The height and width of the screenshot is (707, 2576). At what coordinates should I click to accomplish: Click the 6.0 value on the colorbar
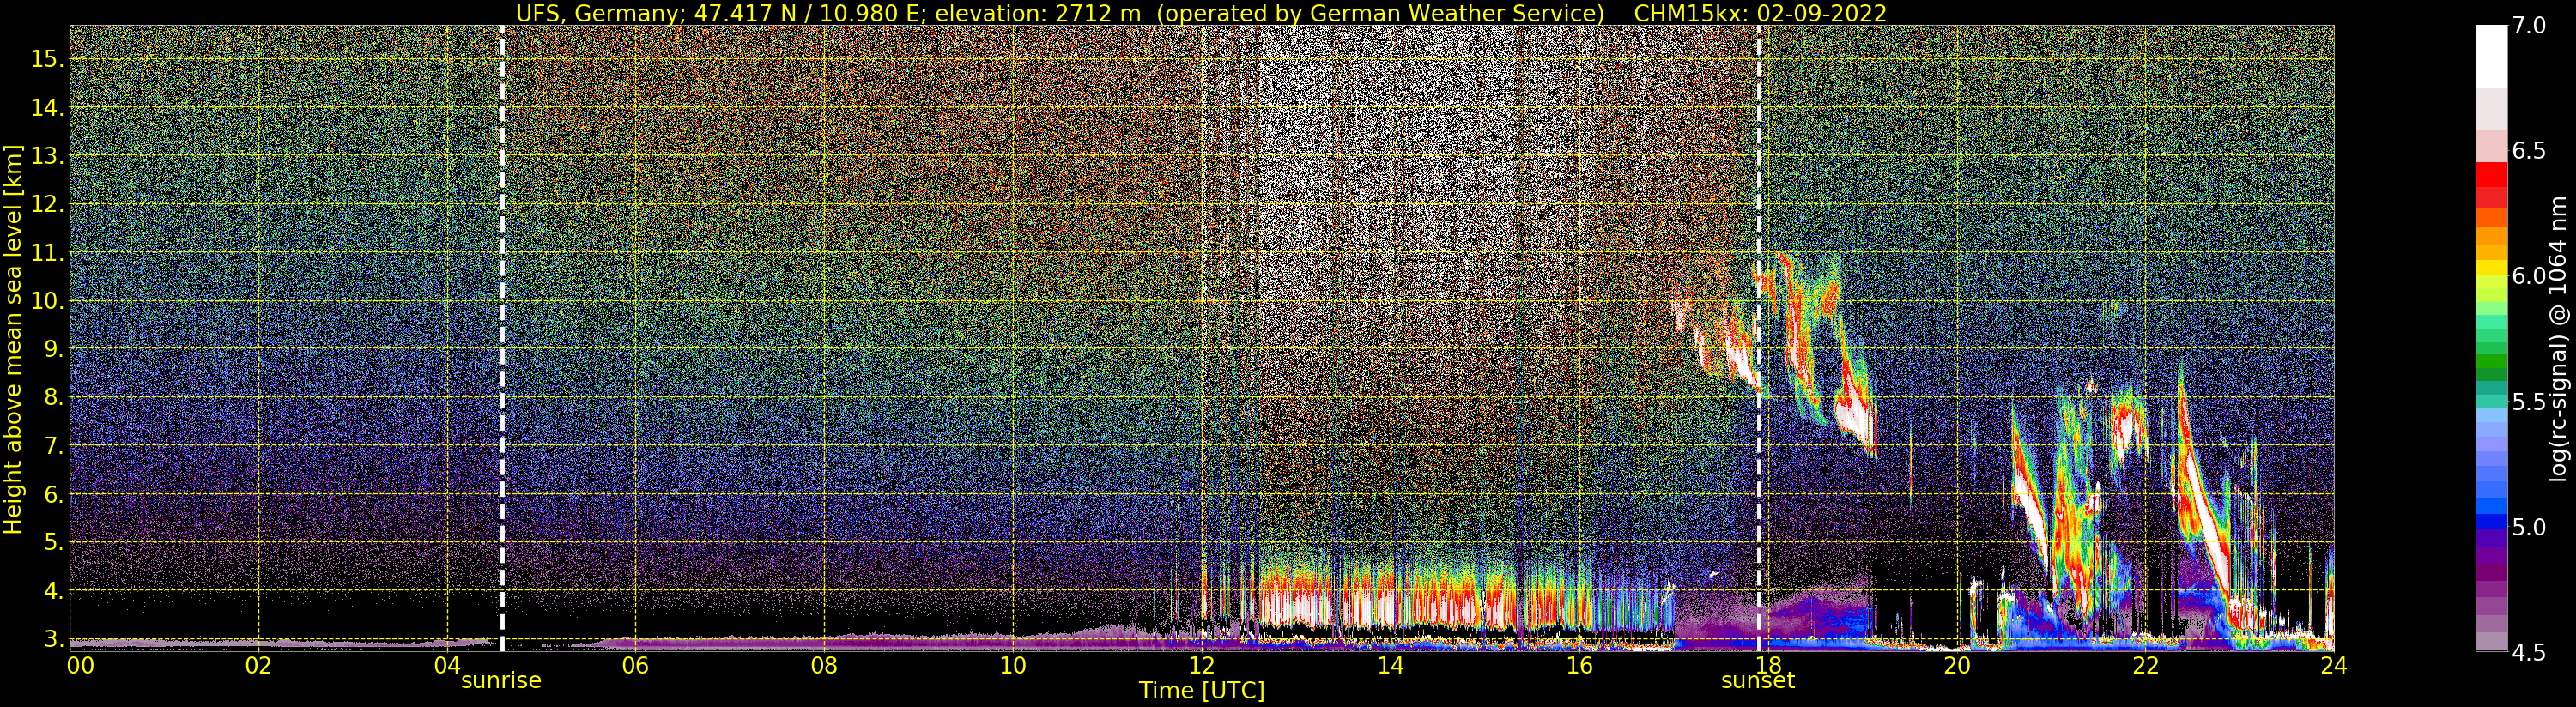coord(2529,276)
